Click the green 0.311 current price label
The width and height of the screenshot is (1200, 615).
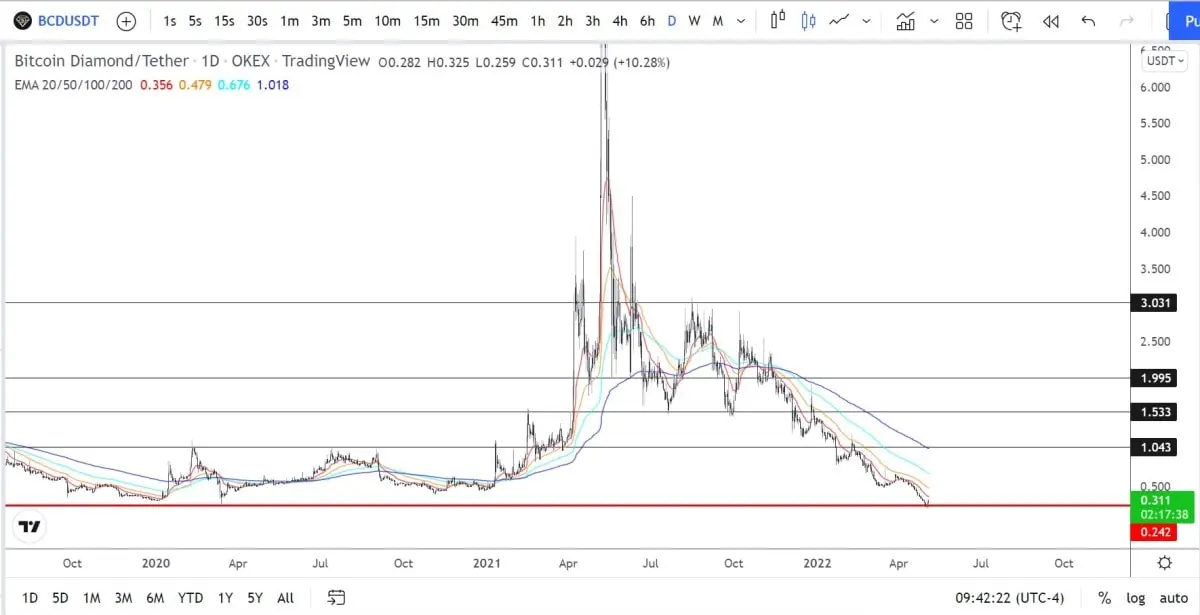pyautogui.click(x=1163, y=506)
